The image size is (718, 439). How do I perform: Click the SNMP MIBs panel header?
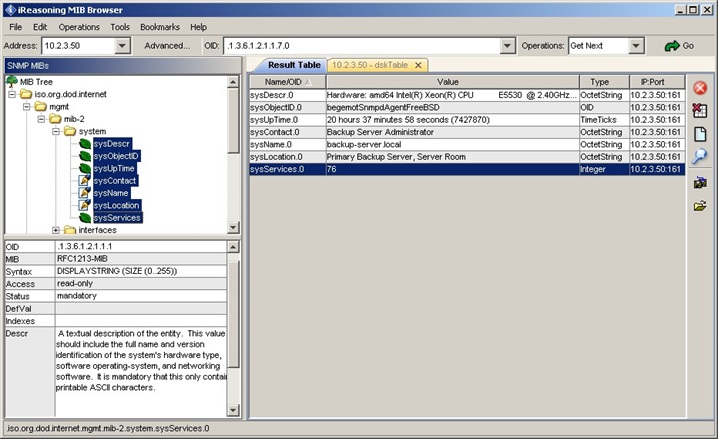click(123, 65)
